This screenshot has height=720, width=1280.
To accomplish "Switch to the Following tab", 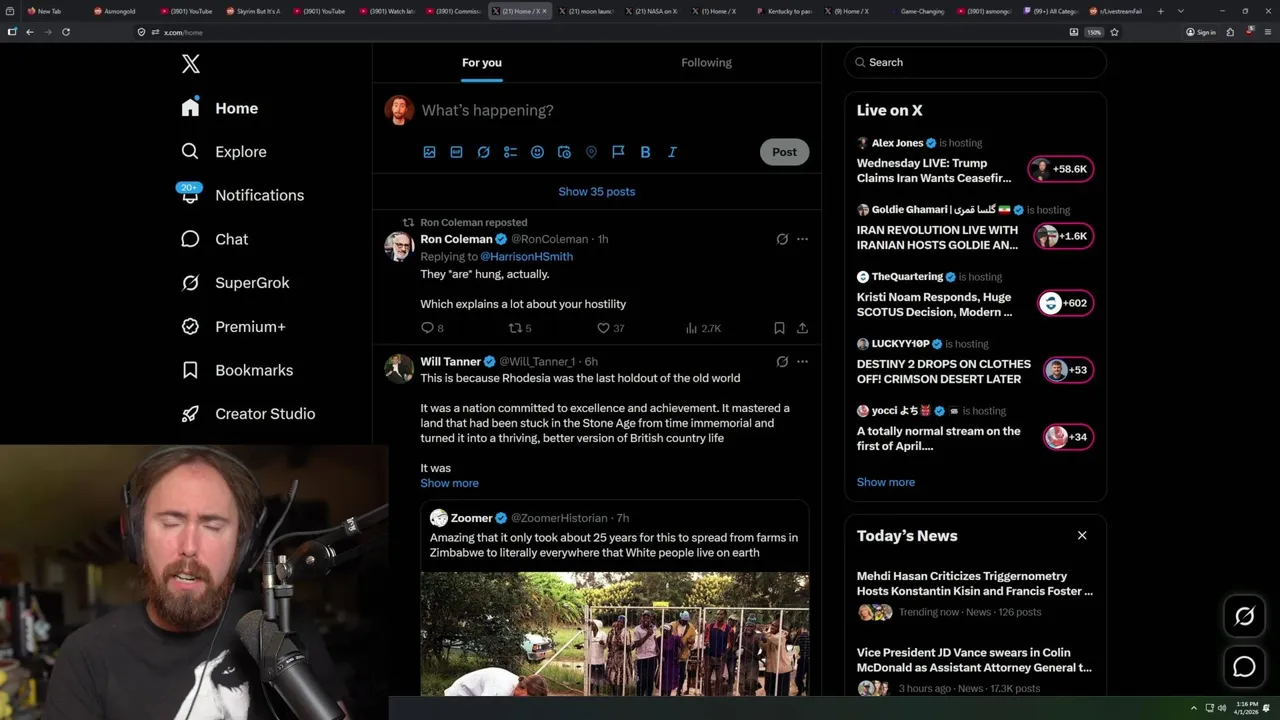I will click(706, 62).
